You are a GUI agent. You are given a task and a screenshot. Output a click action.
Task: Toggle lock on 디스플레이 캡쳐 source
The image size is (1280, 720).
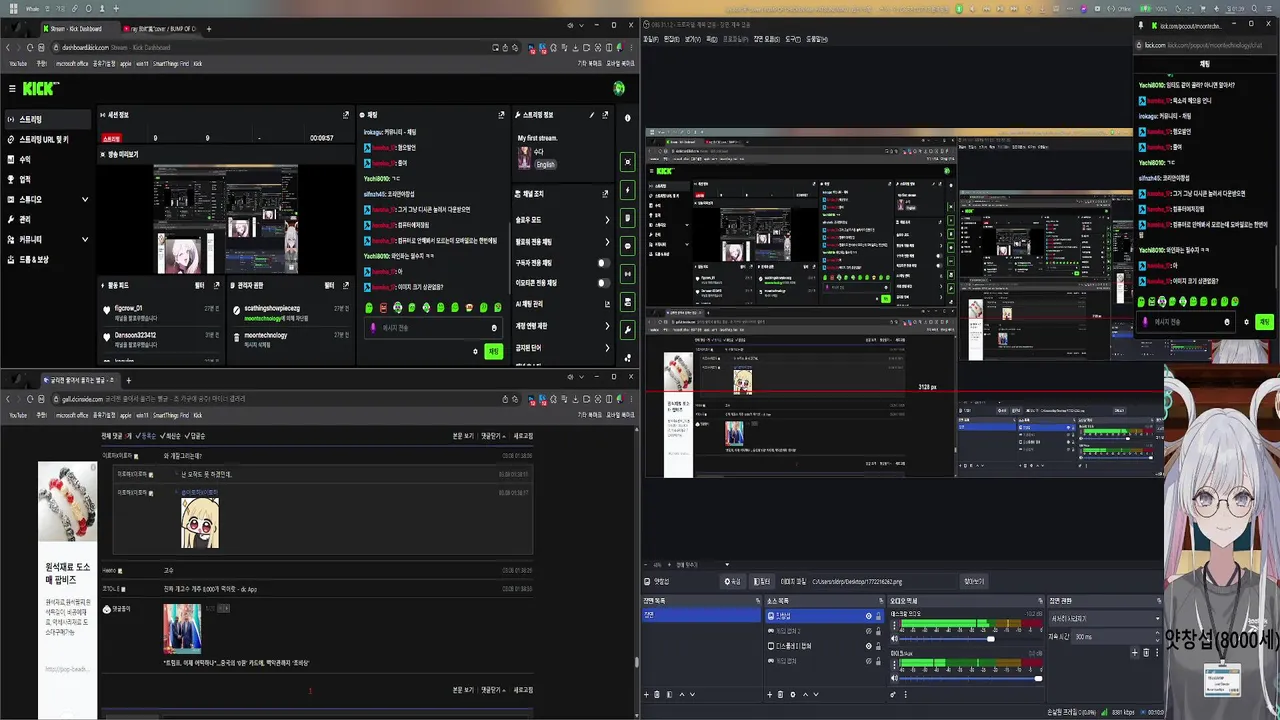click(878, 646)
